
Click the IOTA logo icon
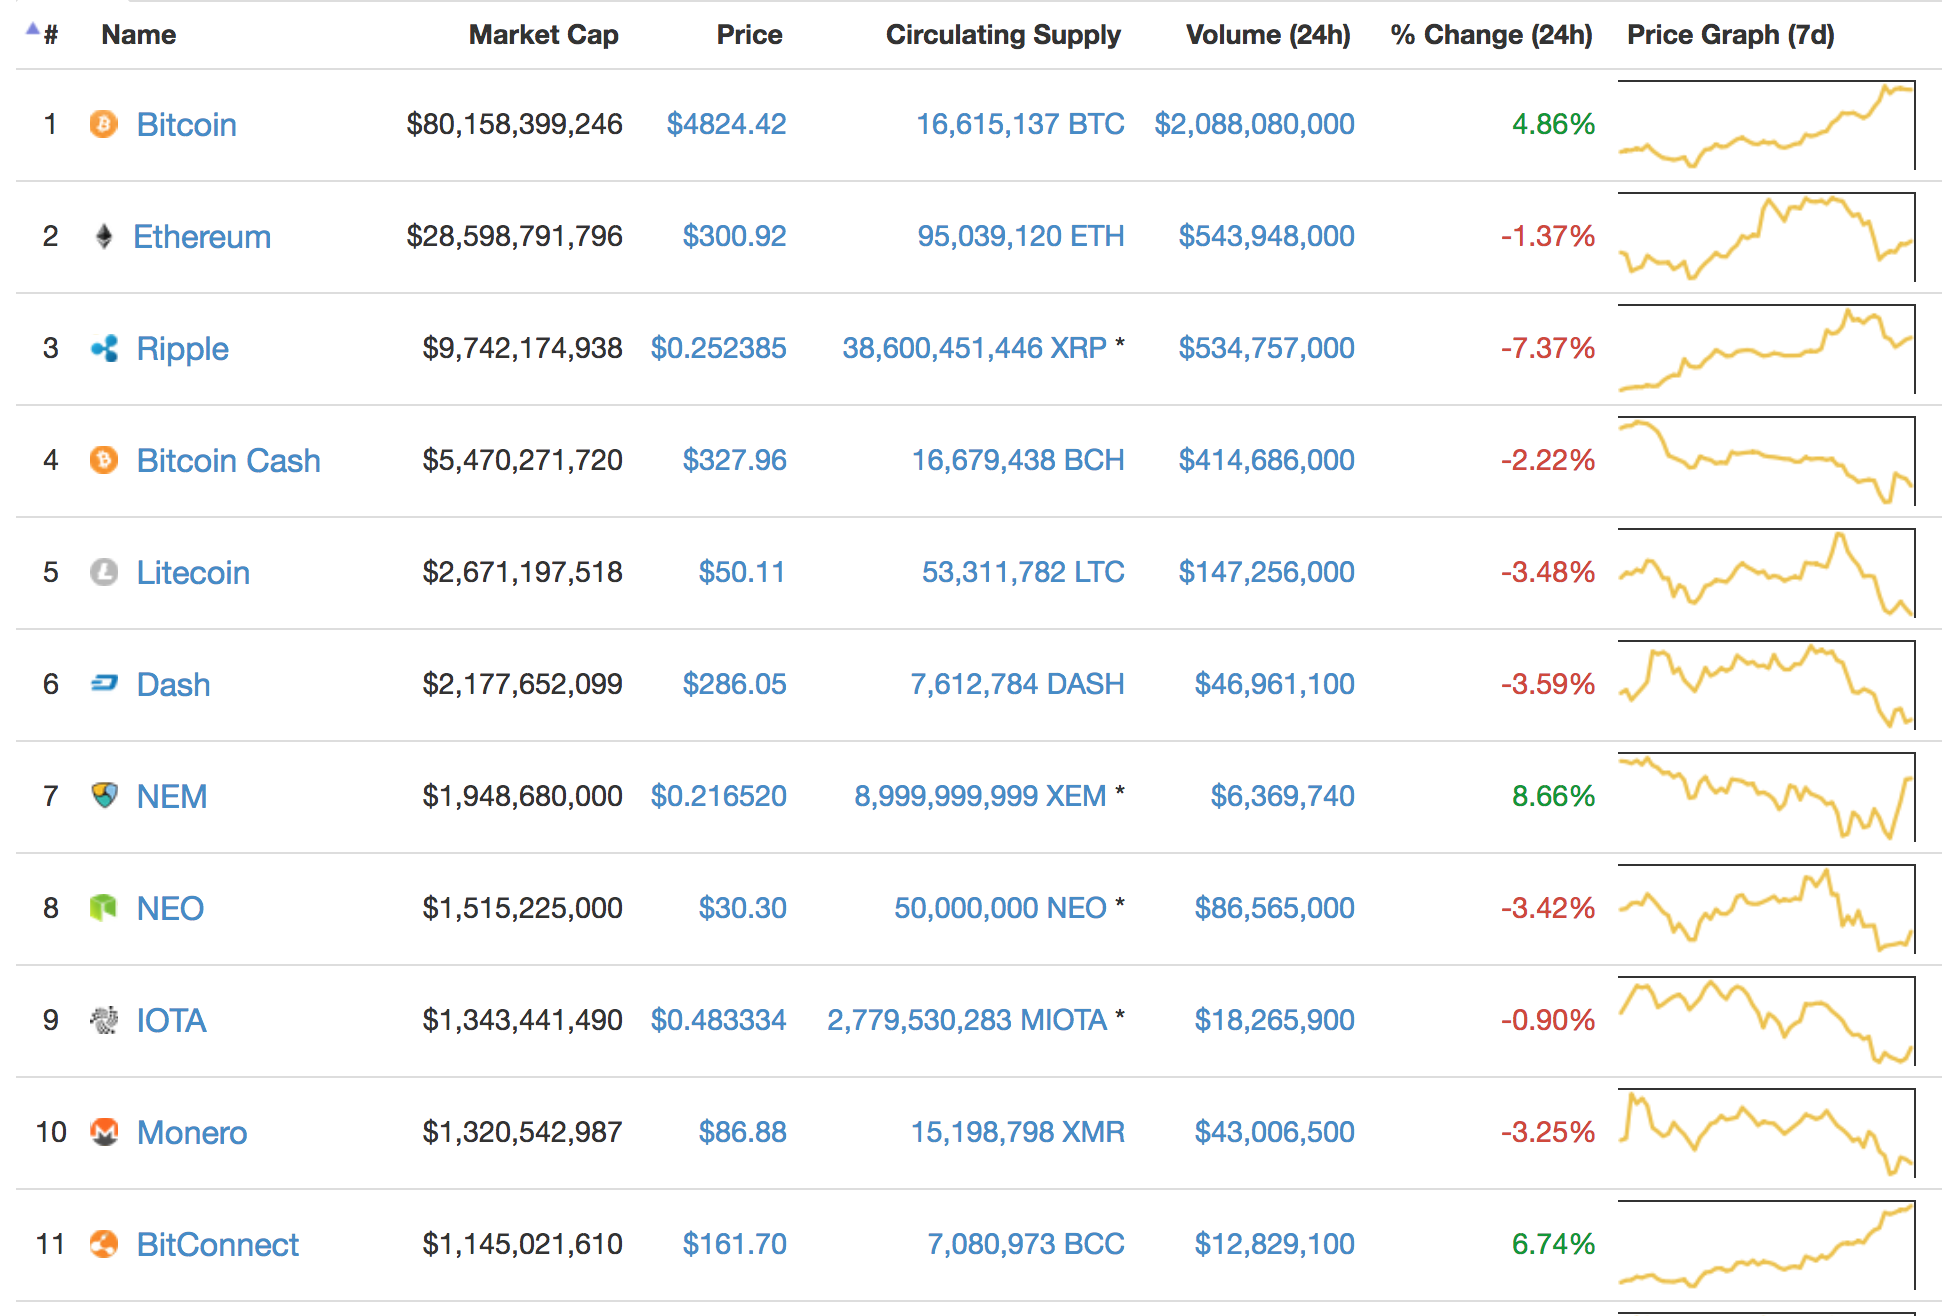click(x=104, y=1020)
